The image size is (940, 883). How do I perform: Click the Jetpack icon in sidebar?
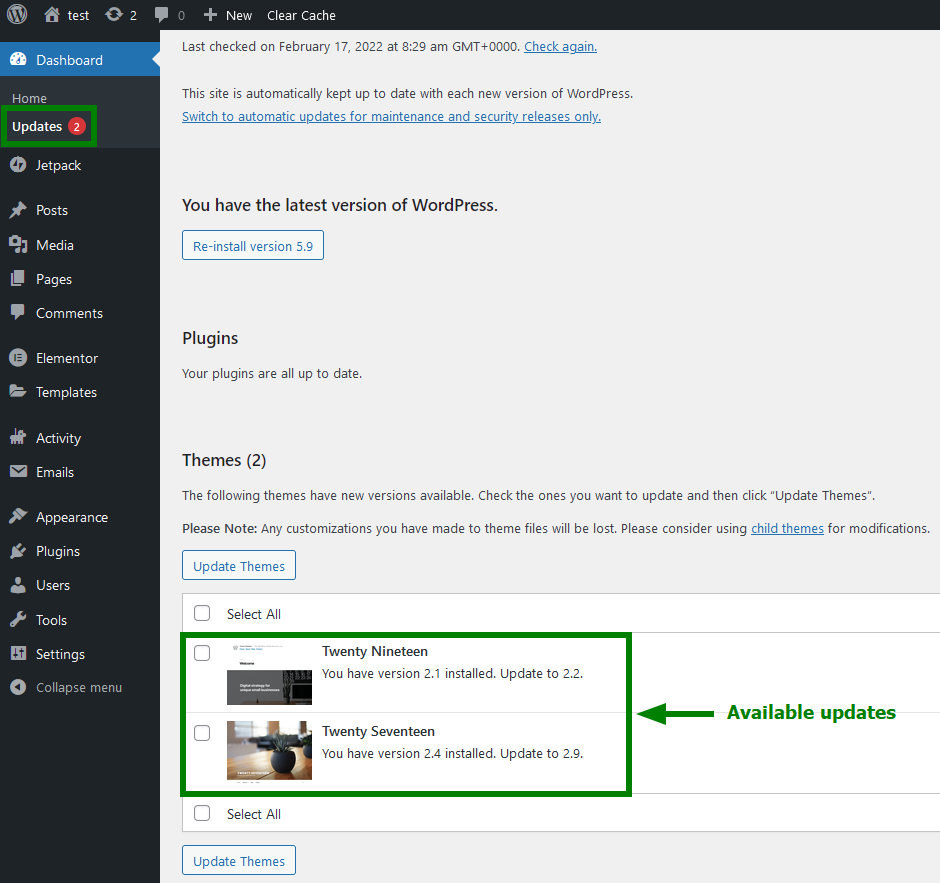[x=19, y=165]
